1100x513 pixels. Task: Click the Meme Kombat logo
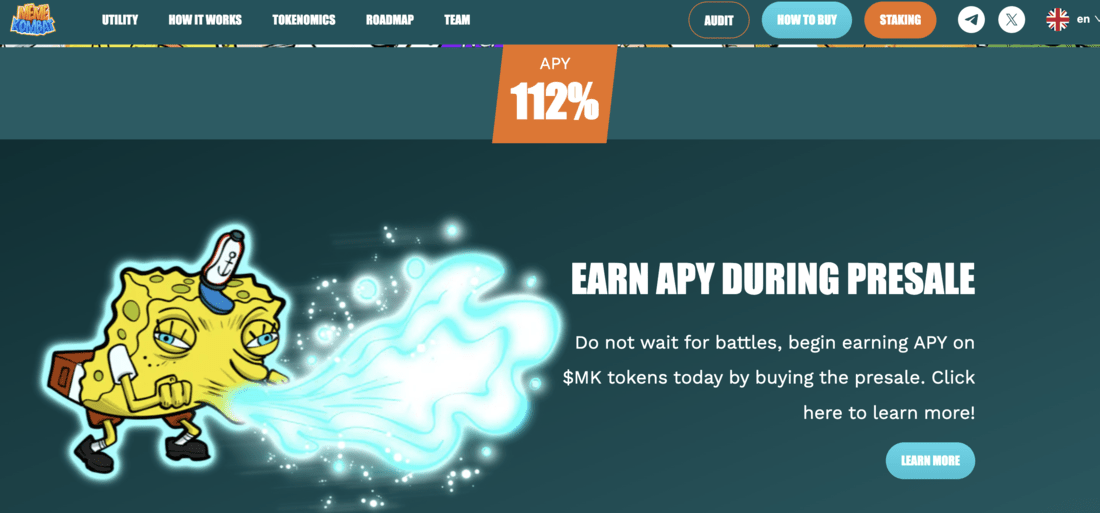33,19
